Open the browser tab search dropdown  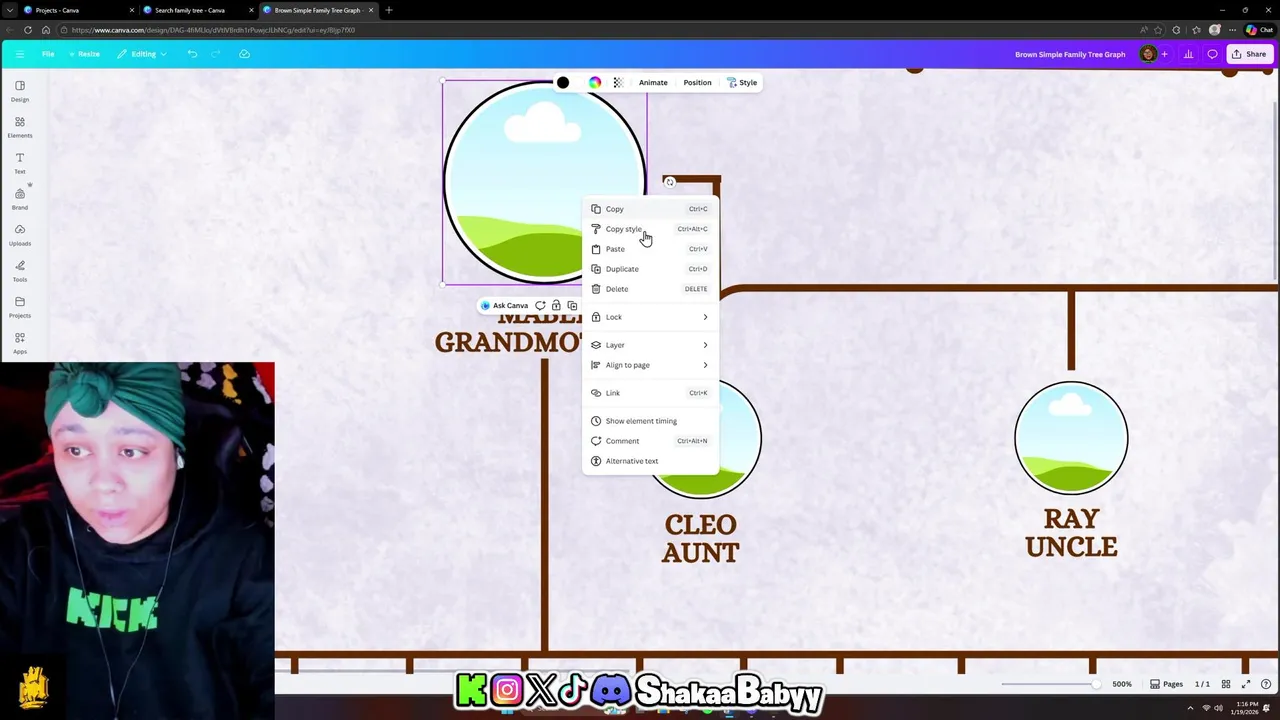point(9,10)
